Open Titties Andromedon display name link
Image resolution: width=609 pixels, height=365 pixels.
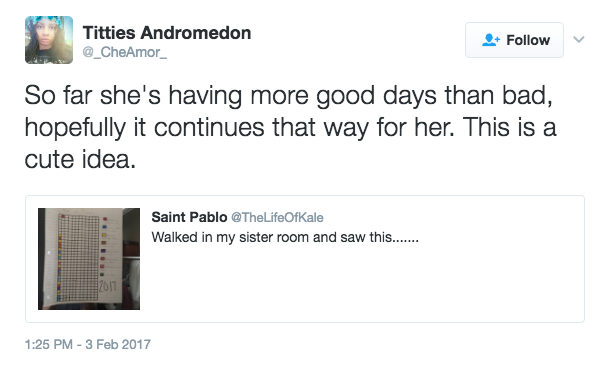(167, 33)
